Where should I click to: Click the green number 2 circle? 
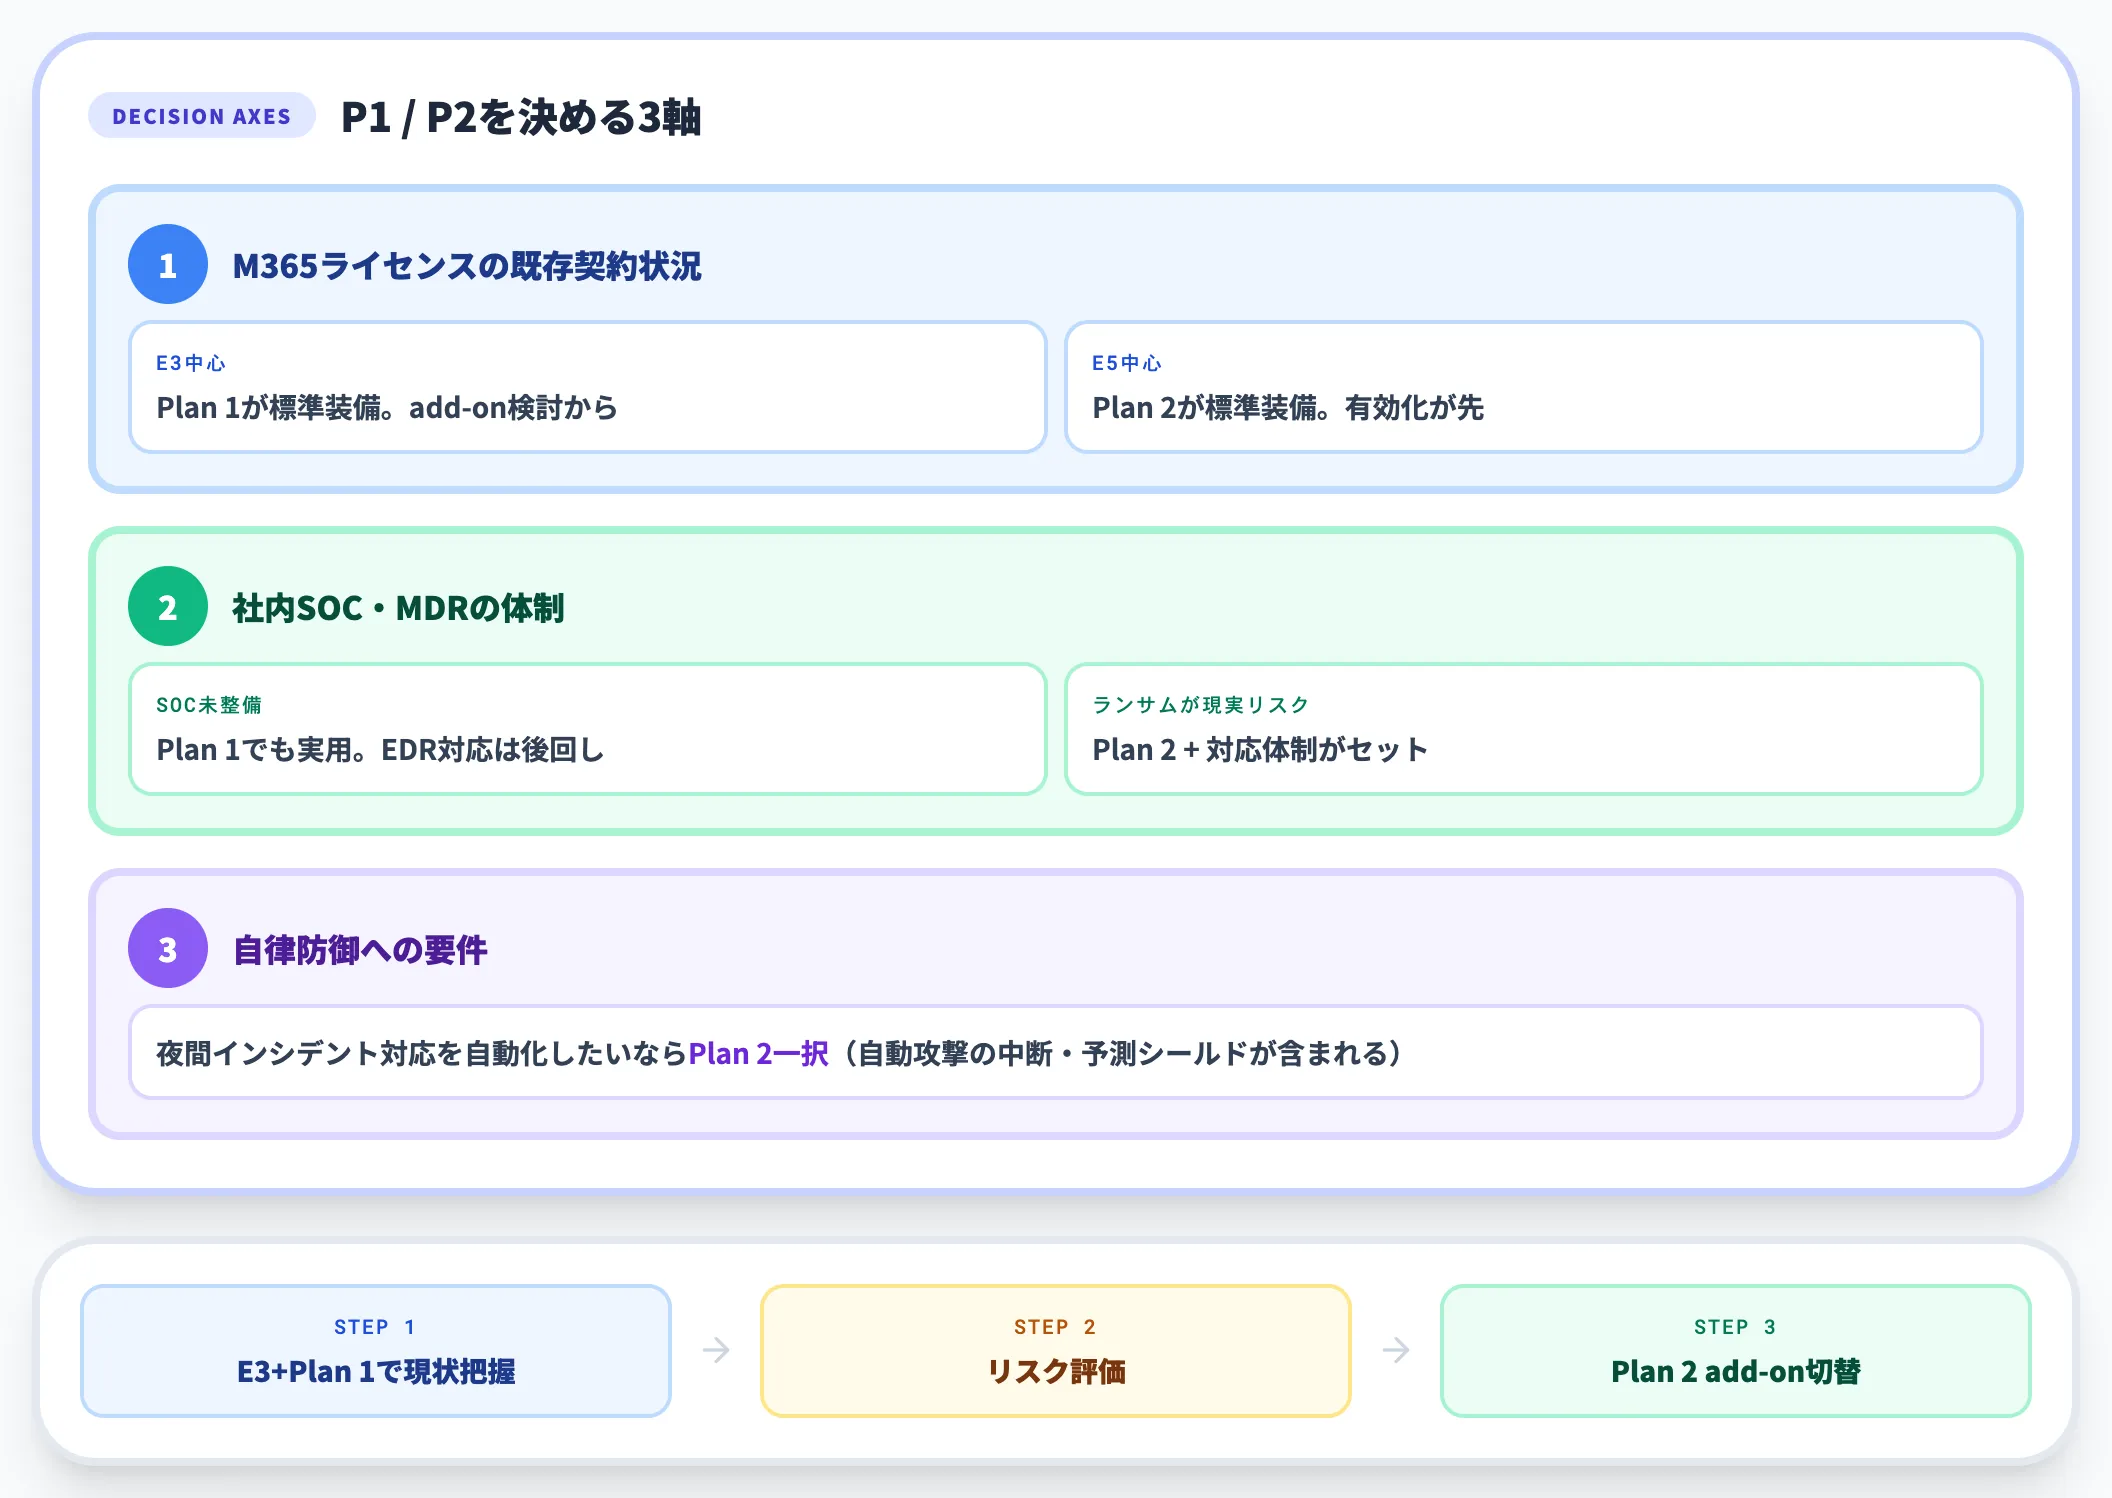(168, 606)
